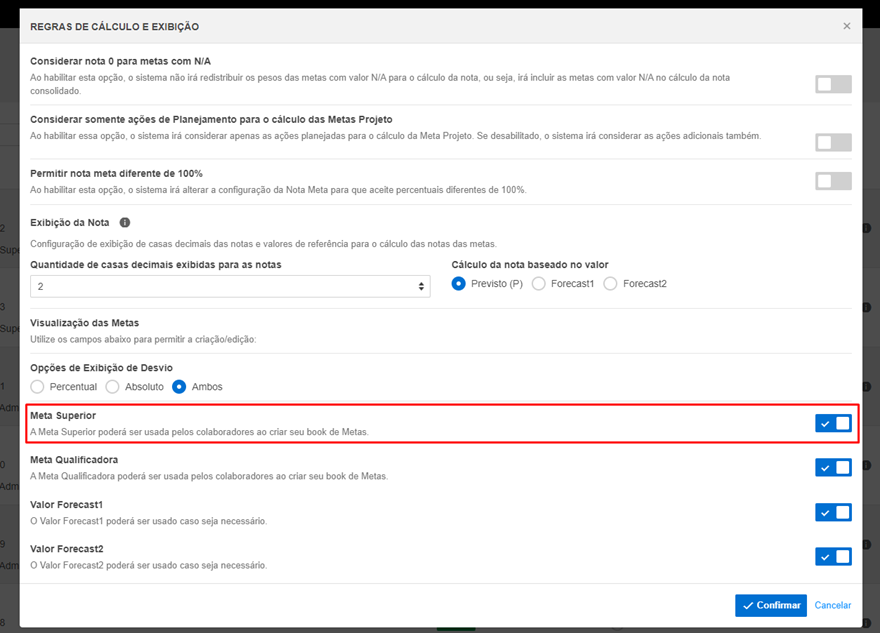The image size is (880, 633).
Task: Select Forecast2 radio option
Action: 610,284
